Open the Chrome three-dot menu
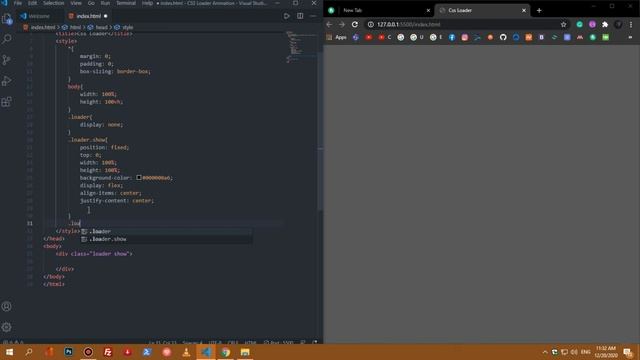This screenshot has height=360, width=640. (x=631, y=24)
